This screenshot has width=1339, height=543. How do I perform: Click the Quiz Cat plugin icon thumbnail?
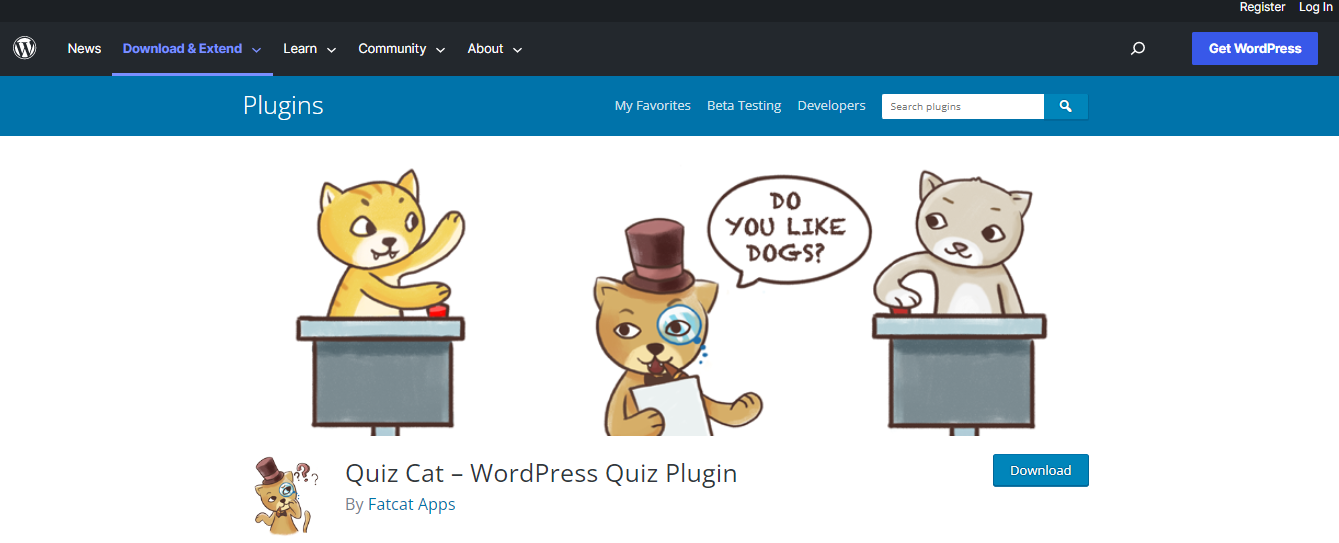(285, 495)
